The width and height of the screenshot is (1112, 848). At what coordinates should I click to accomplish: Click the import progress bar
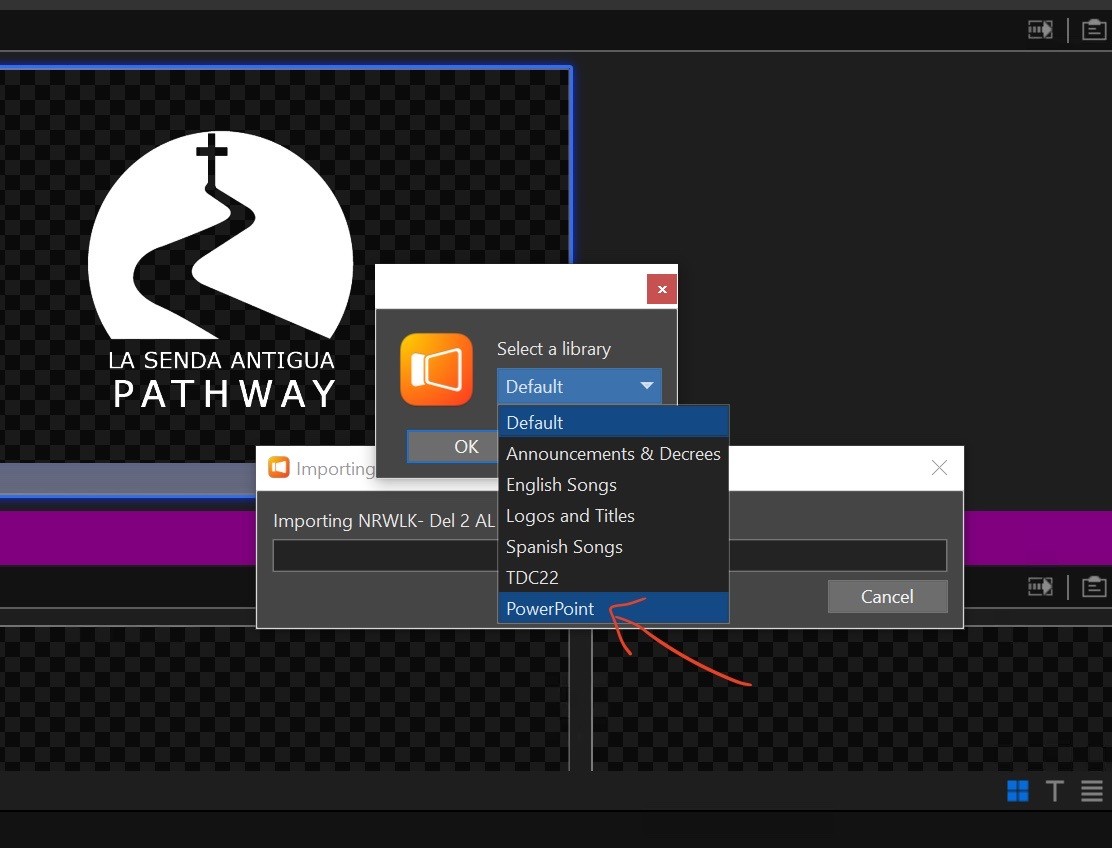(x=609, y=555)
